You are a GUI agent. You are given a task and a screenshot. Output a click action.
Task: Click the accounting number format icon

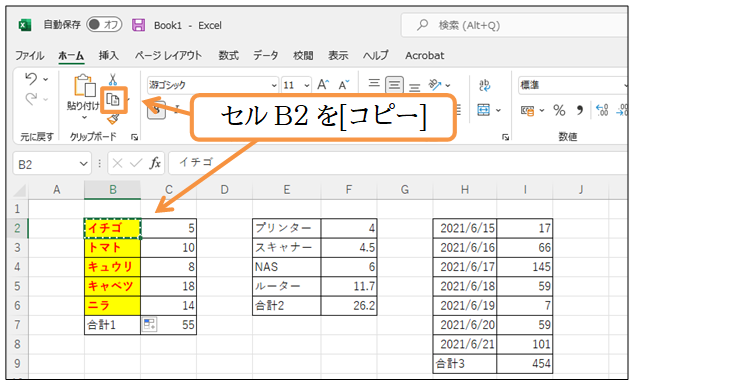[x=527, y=111]
